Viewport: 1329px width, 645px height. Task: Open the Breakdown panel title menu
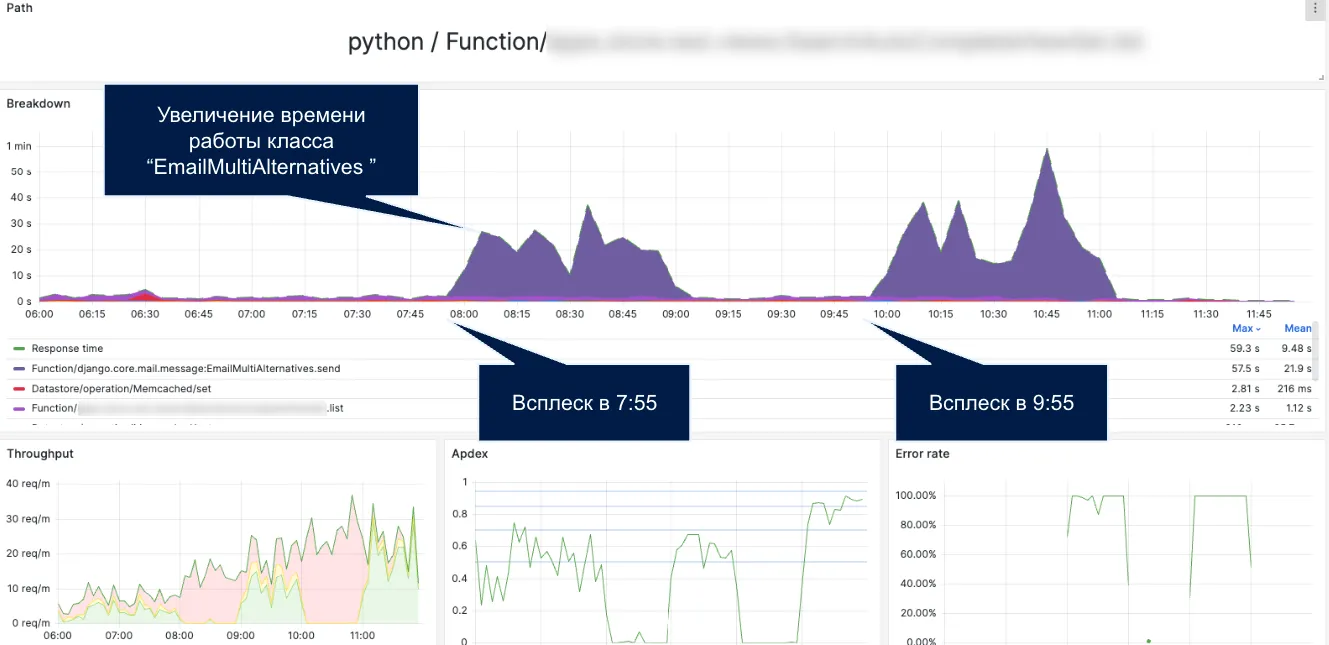click(x=38, y=103)
